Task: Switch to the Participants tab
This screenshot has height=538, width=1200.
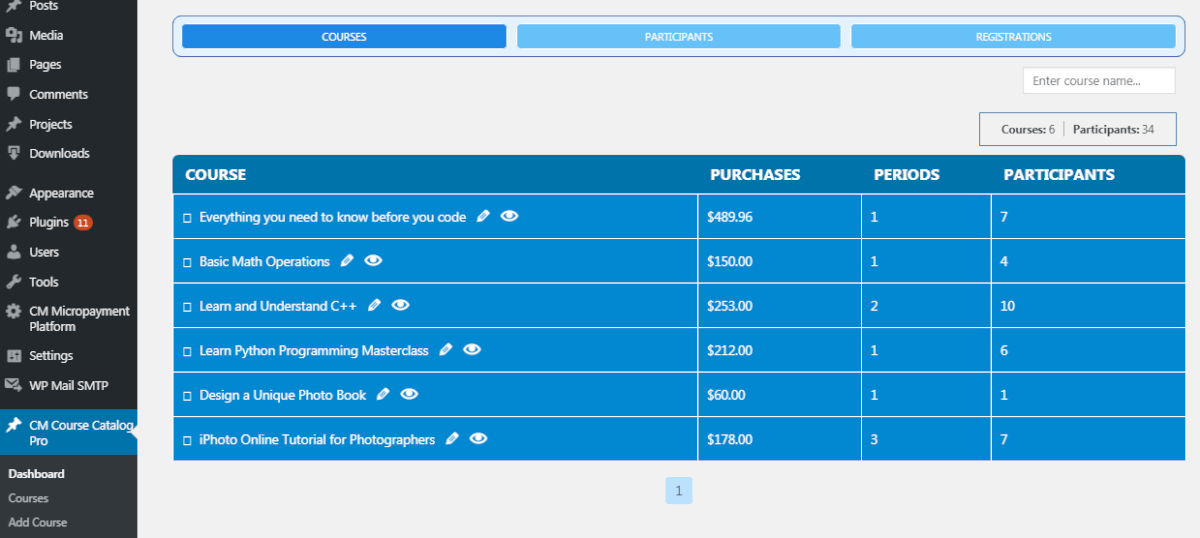Action: pos(678,37)
